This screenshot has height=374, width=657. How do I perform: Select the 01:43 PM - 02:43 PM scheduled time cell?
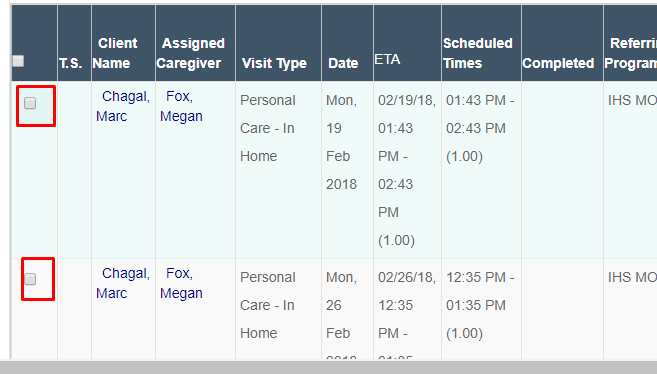[480, 128]
